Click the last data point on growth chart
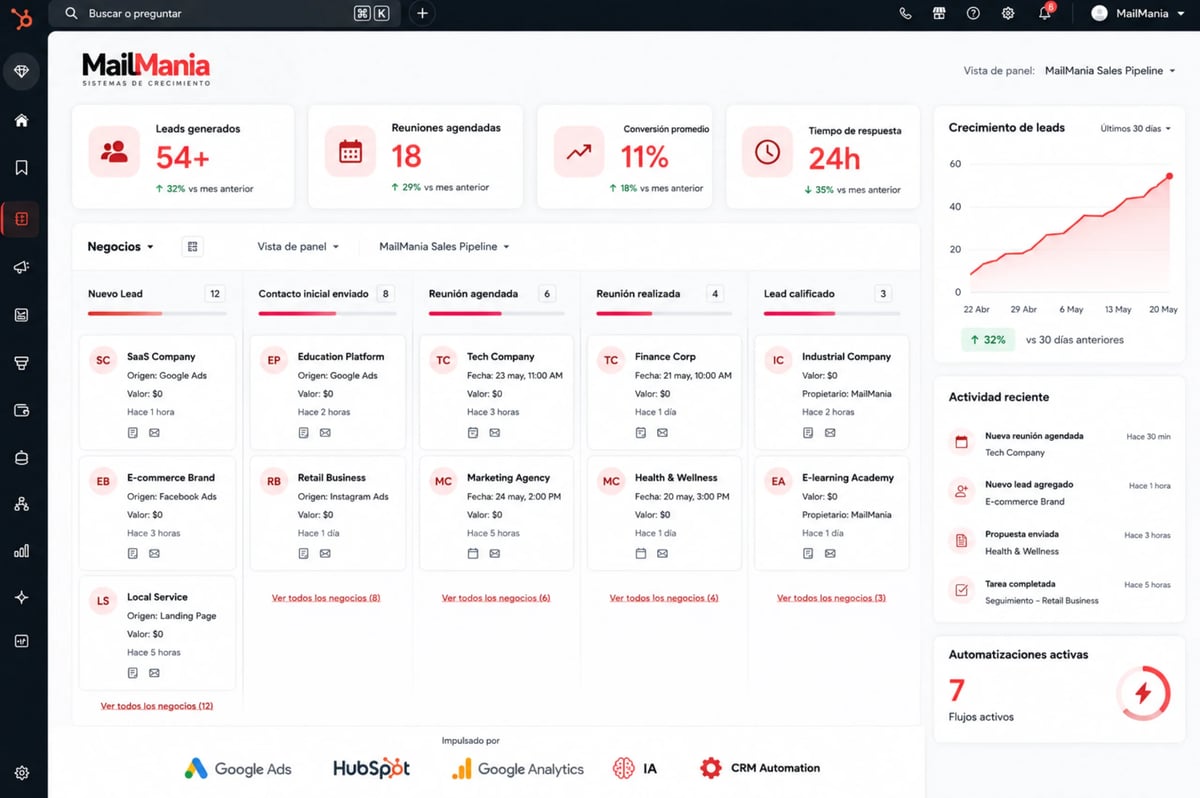This screenshot has width=1200, height=798. (x=1169, y=176)
